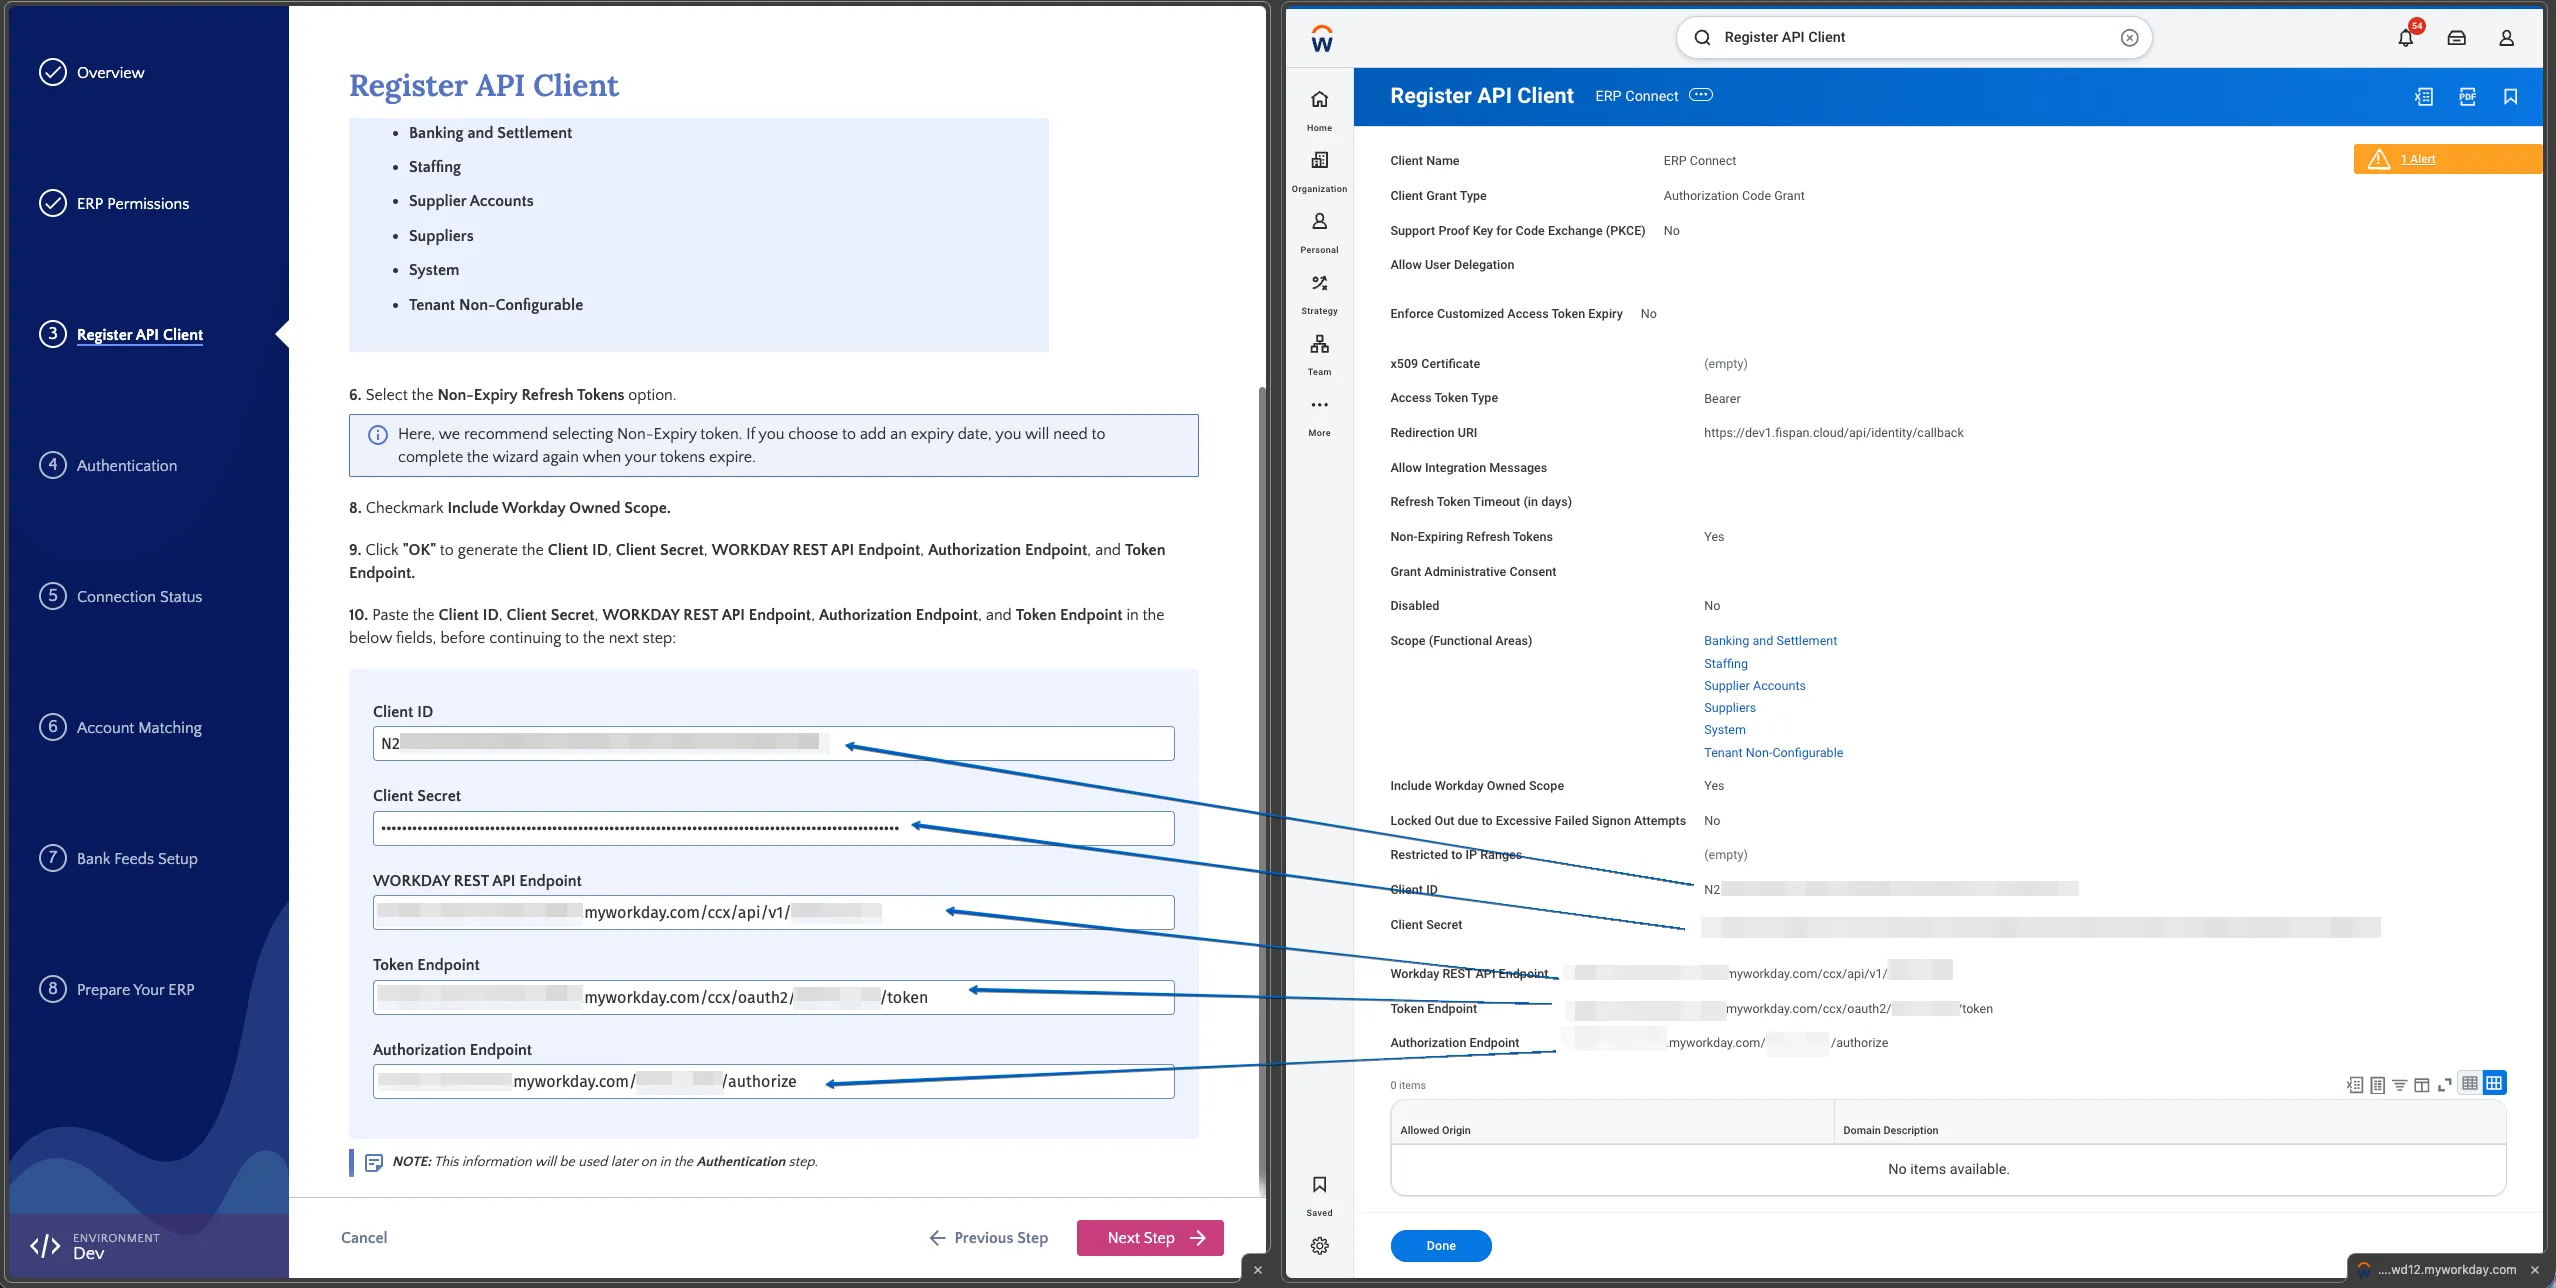
Task: Open column preferences for Allowed Origin table
Action: [x=2421, y=1085]
